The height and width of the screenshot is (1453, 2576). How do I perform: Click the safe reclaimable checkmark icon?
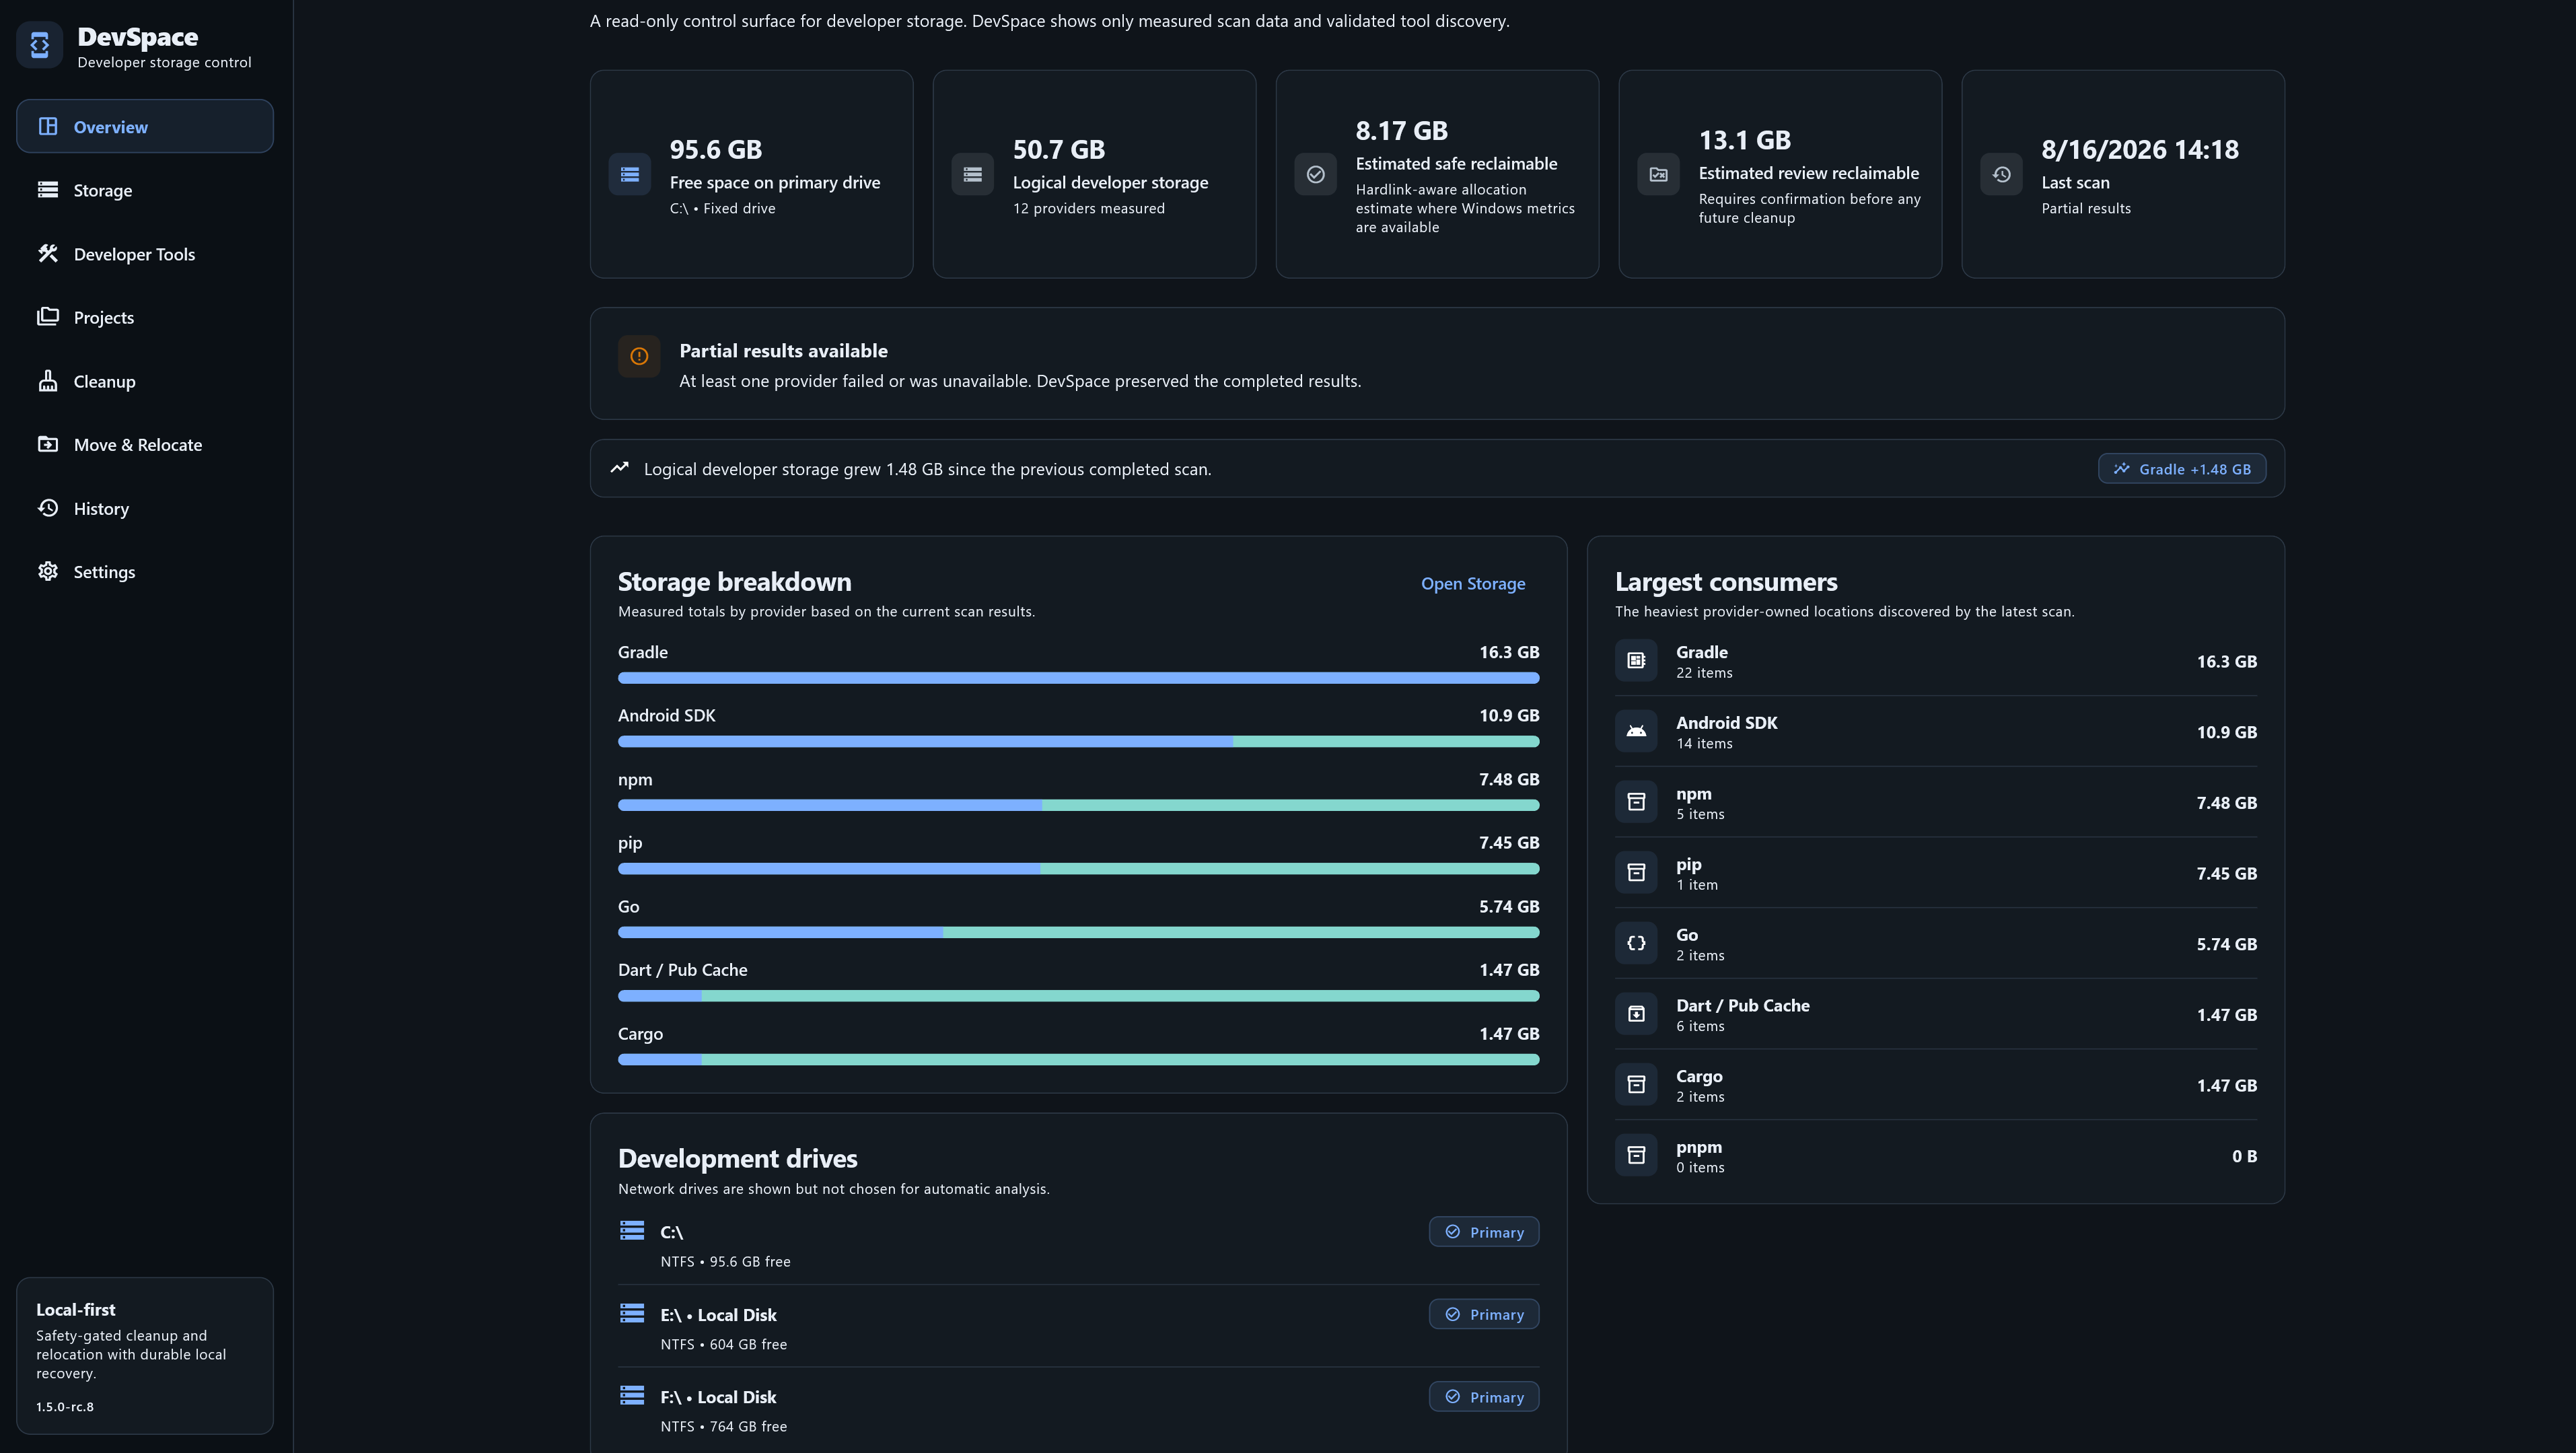click(x=1316, y=174)
